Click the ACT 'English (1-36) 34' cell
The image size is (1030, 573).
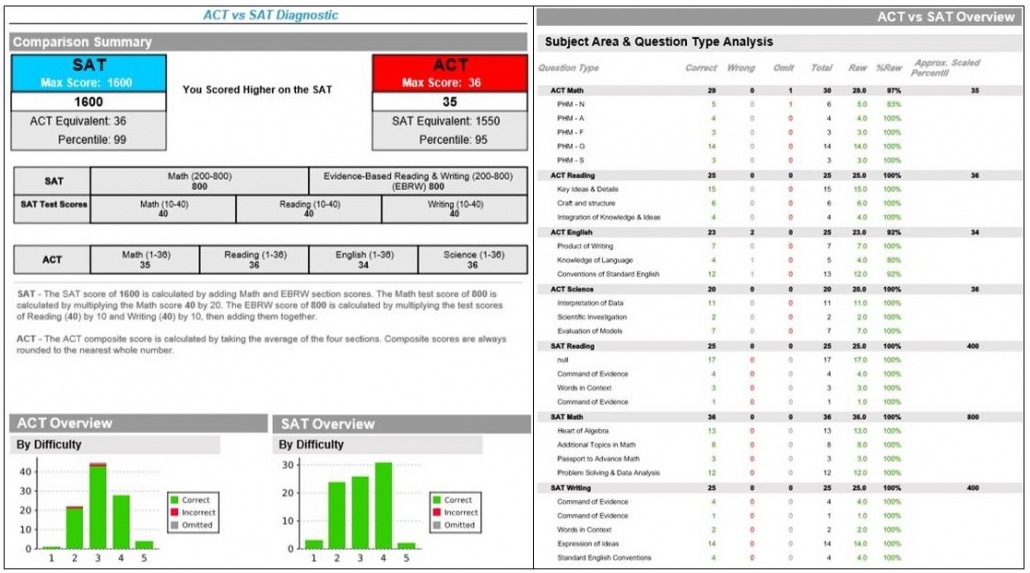tap(363, 260)
